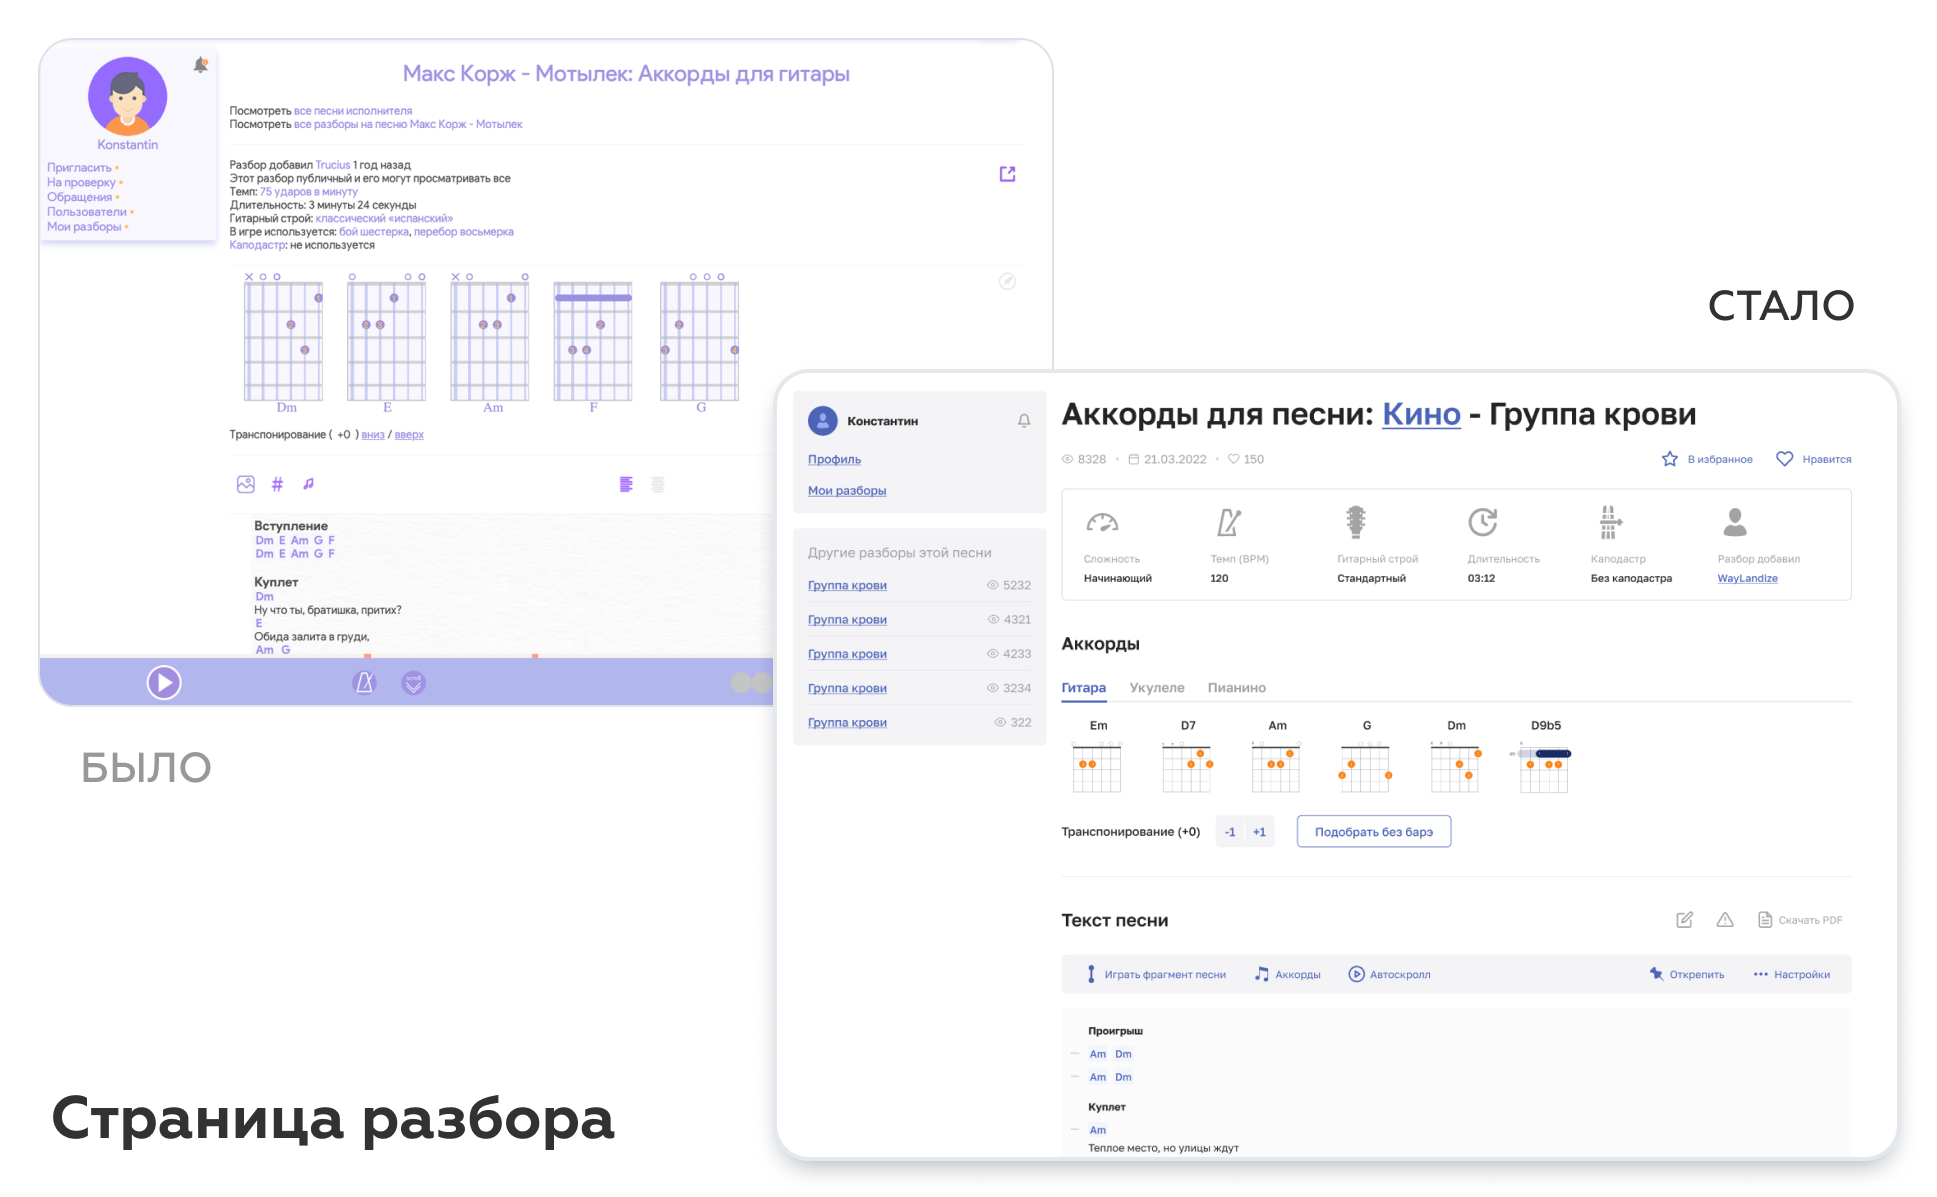Open Пригласить in the old sidebar menu

tap(80, 168)
